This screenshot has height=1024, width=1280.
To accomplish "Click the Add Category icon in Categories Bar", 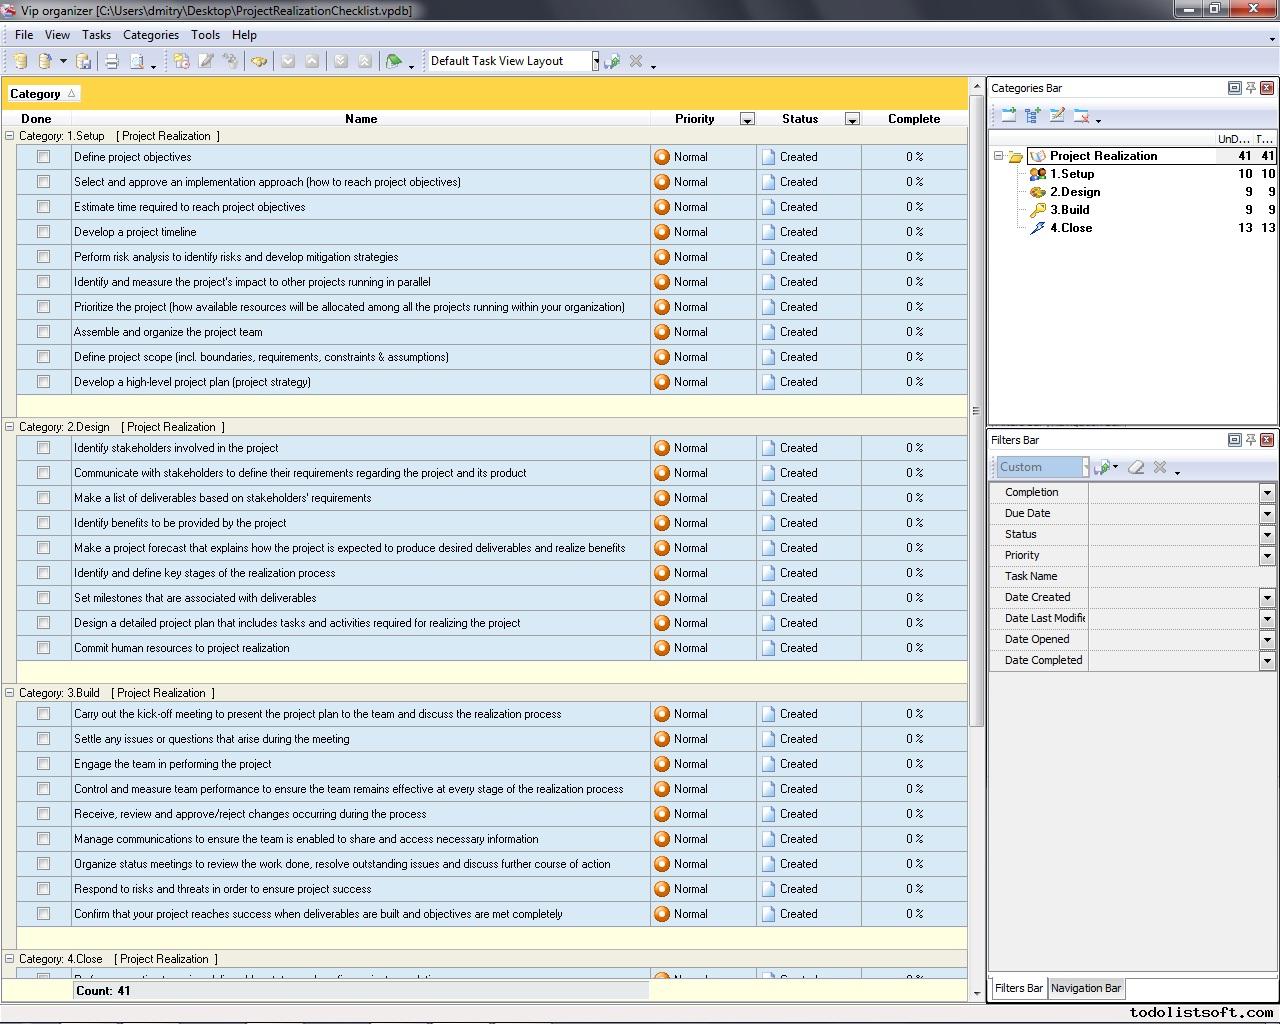I will coord(1008,116).
